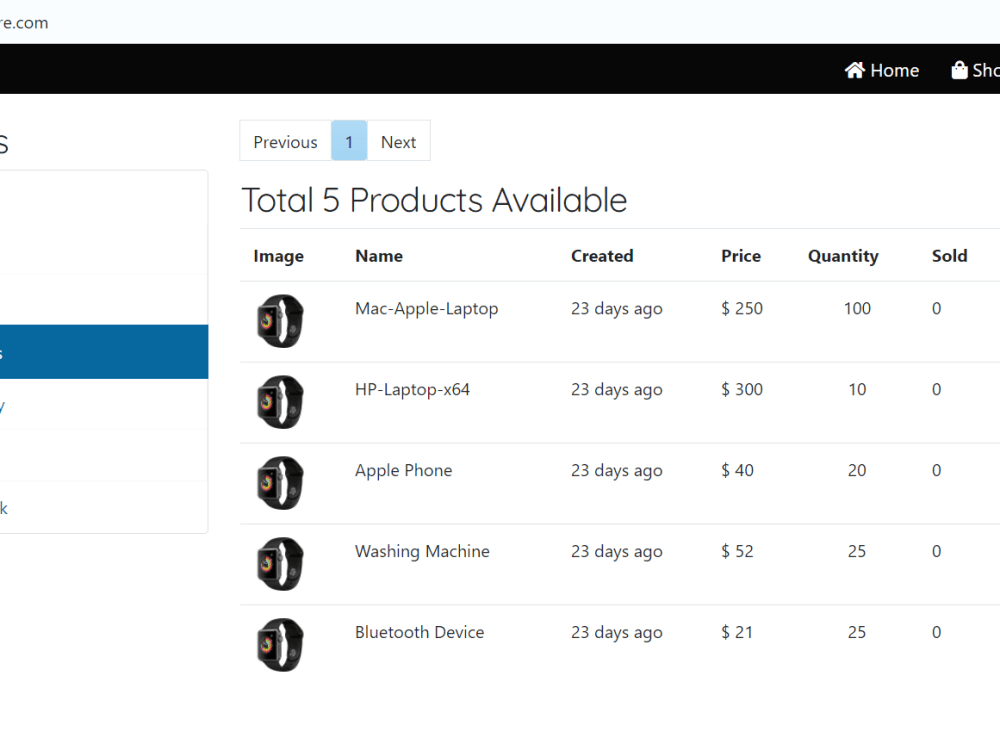Click the Next pagination button
The height and width of the screenshot is (750, 1000).
click(x=399, y=141)
